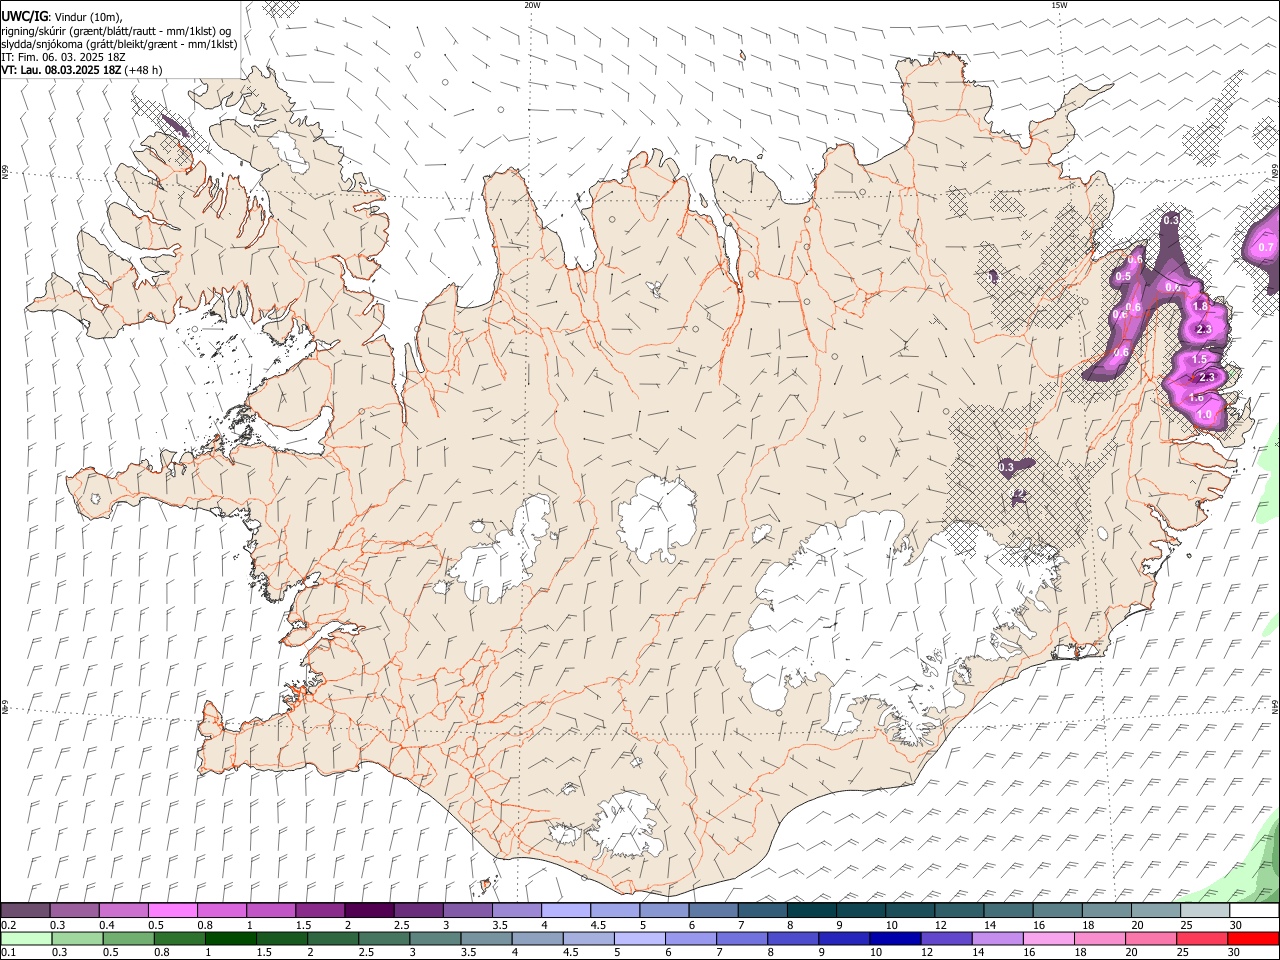Select the 'VT: Lau. 08.03.2025 18Z (+48 h)' valid time
The height and width of the screenshot is (960, 1280).
[81, 70]
